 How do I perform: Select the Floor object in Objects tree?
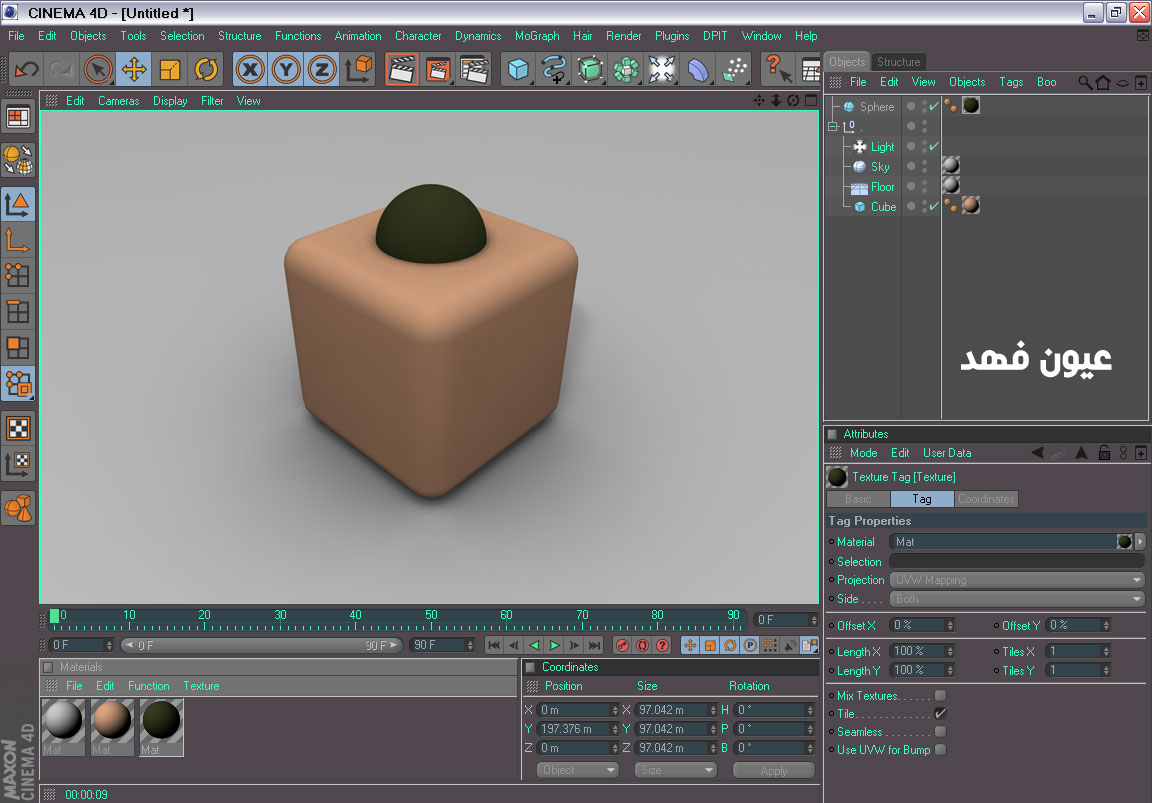click(x=882, y=187)
